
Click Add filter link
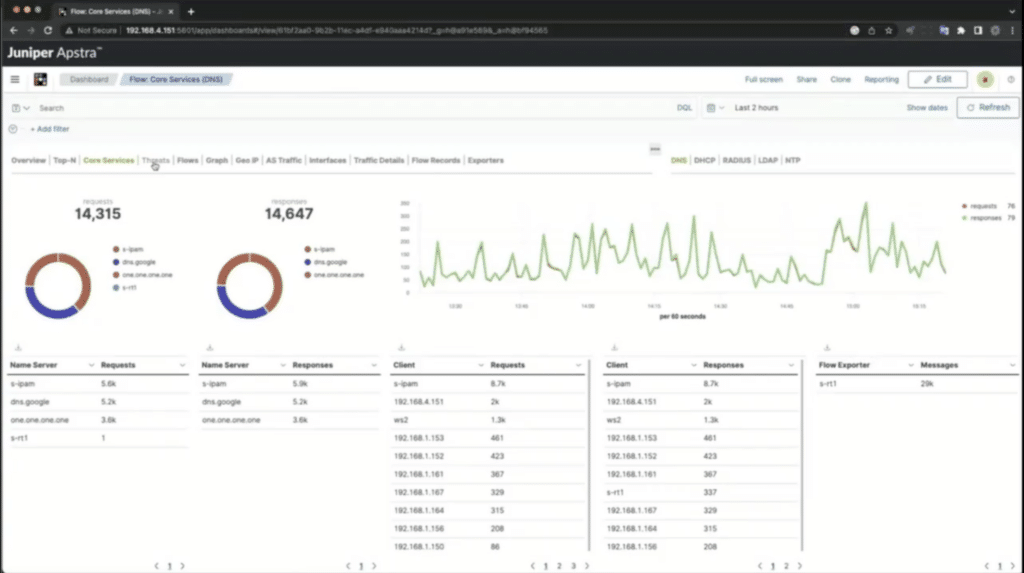[x=50, y=129]
